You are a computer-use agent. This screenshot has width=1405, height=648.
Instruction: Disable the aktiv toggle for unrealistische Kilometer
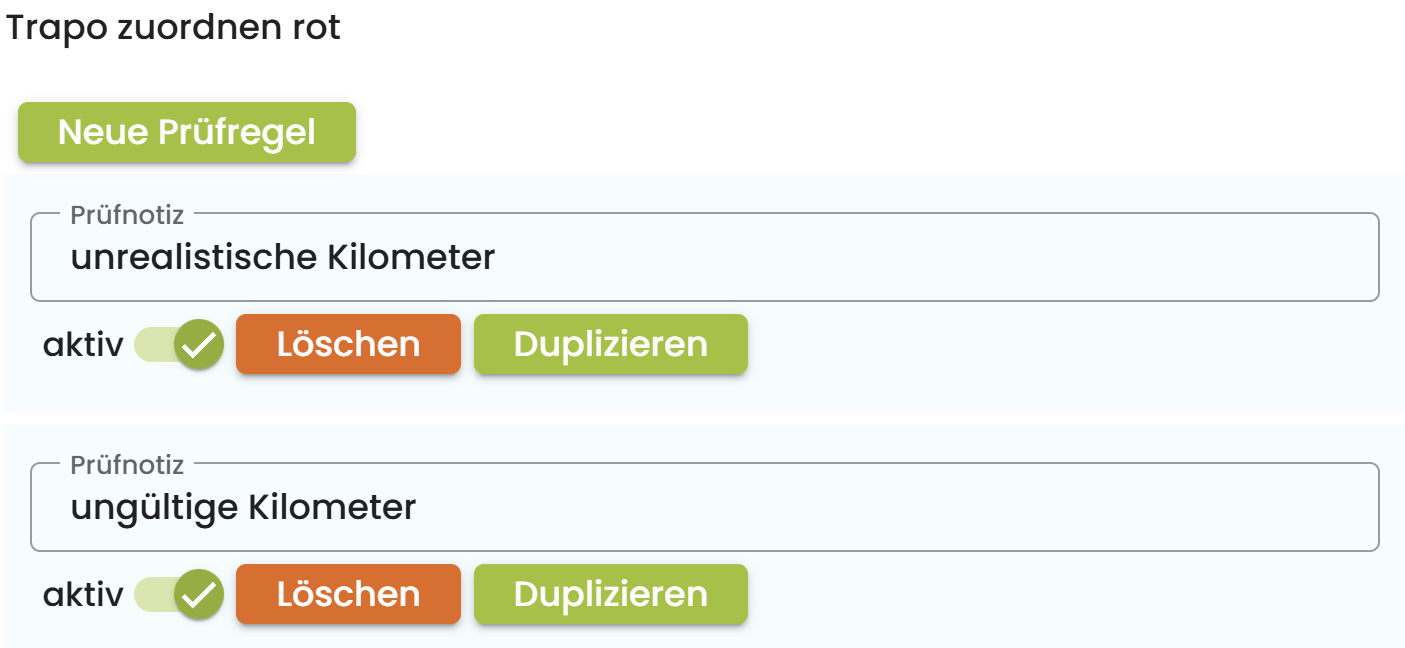[178, 345]
